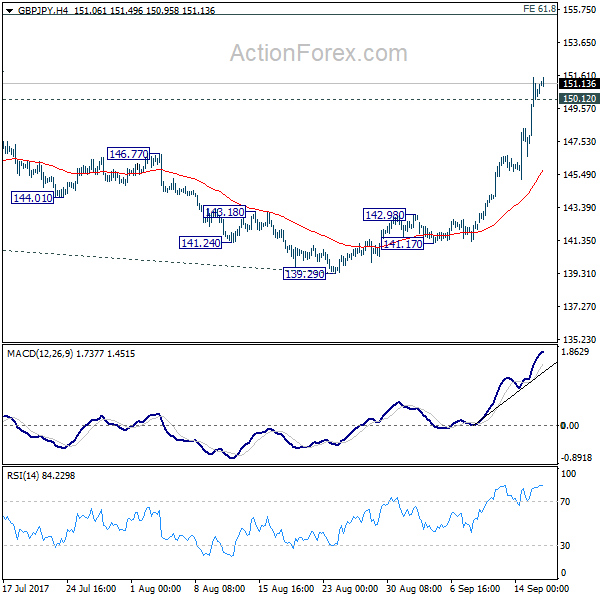Image resolution: width=600 pixels, height=600 pixels.
Task: Select the 23 Aug 00:00 date label
Action: (x=350, y=589)
